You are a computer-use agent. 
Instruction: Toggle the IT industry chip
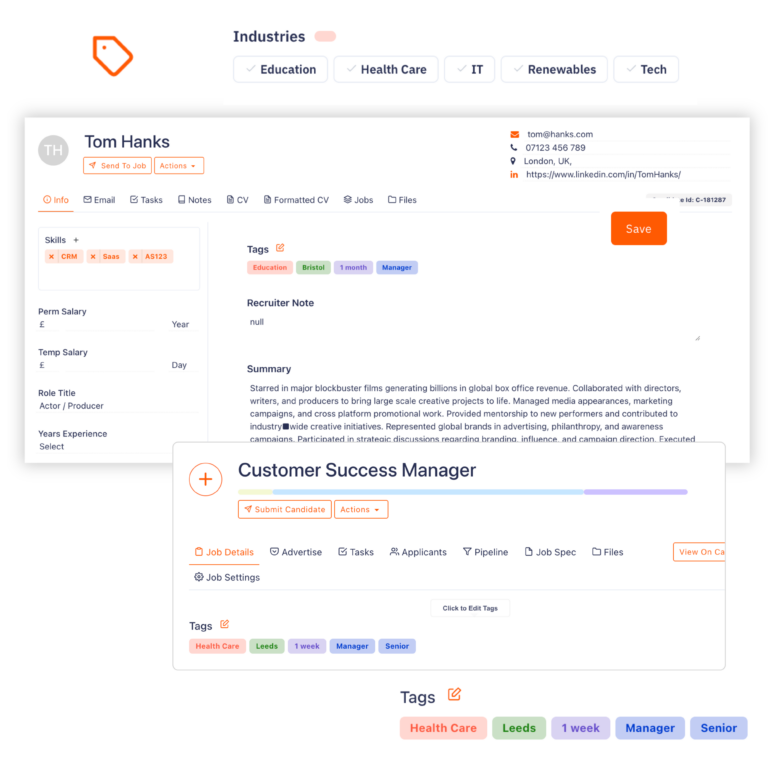[469, 70]
